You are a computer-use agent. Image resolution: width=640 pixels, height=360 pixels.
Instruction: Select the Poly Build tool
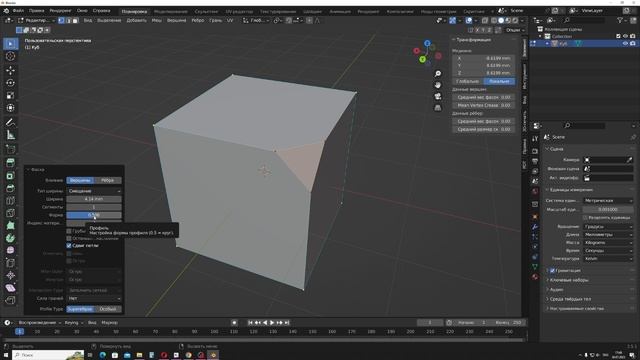[x=11, y=225]
